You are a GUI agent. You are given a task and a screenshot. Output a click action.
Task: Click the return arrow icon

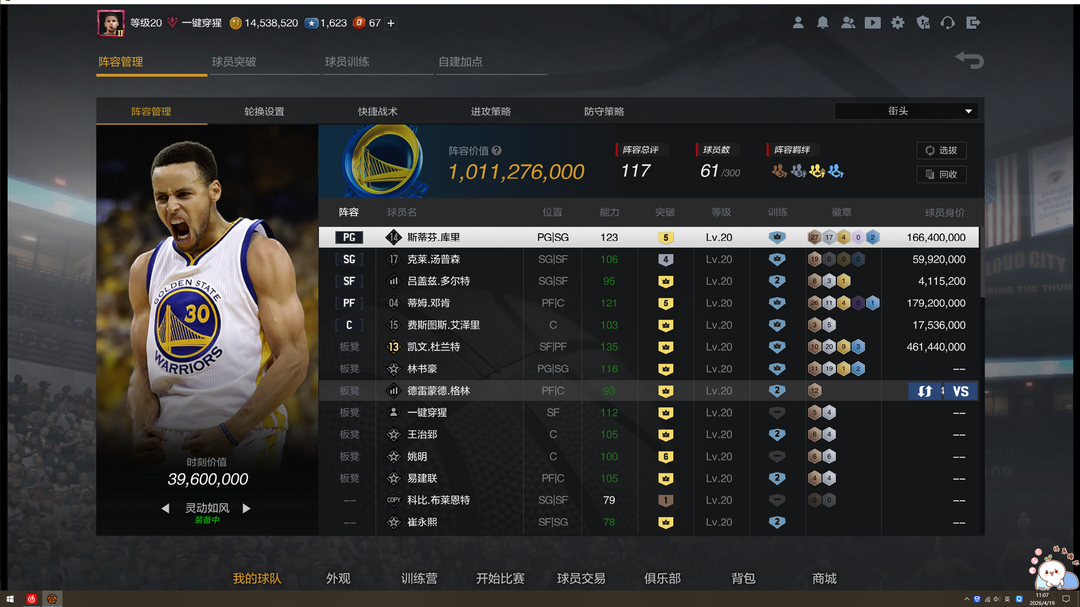968,61
